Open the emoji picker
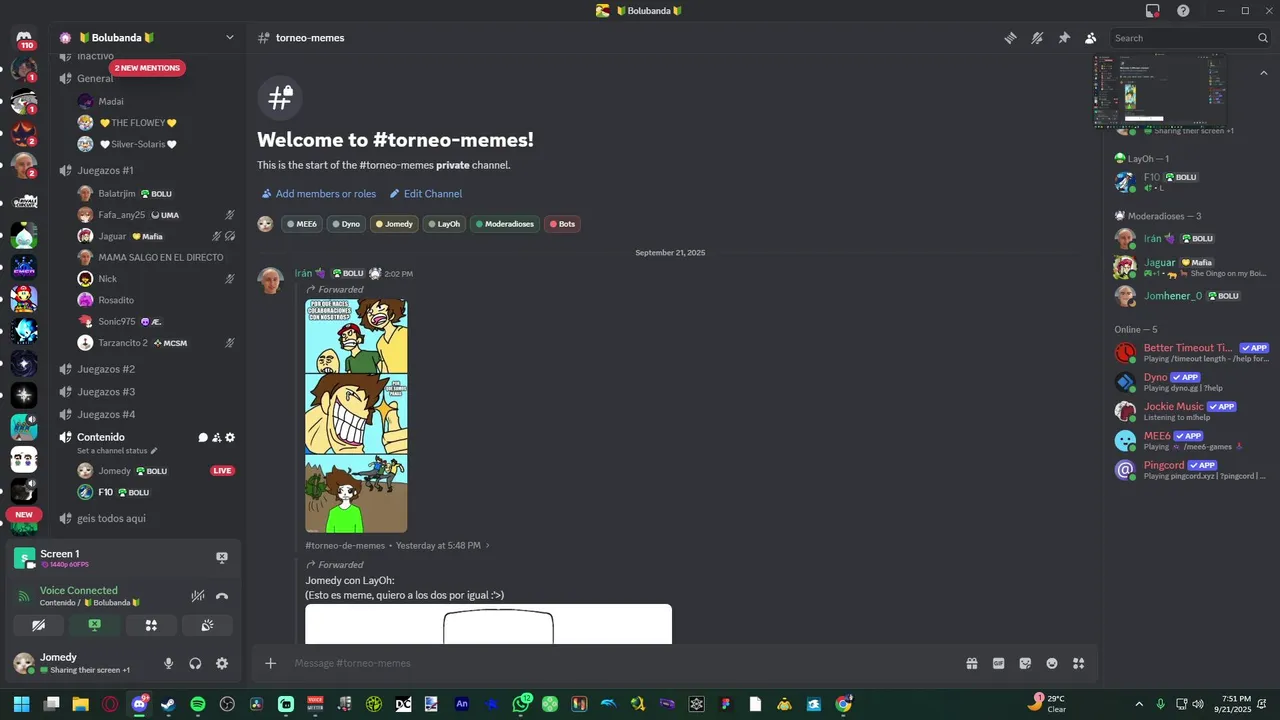Viewport: 1280px width, 720px height. pos(1052,663)
